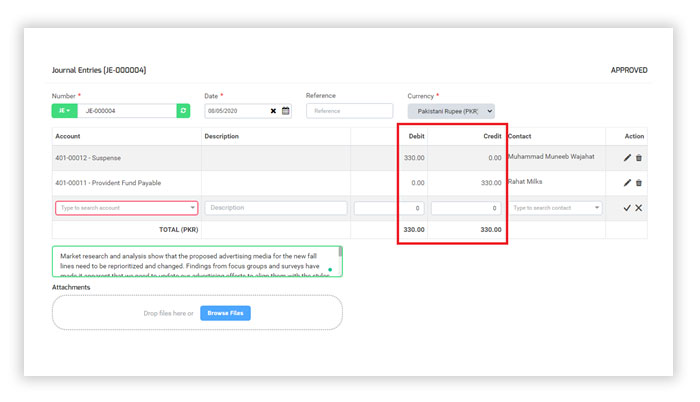Viewport: 700px width, 402px height.
Task: Open the 401-00012 Suspense account link
Action: 88,158
